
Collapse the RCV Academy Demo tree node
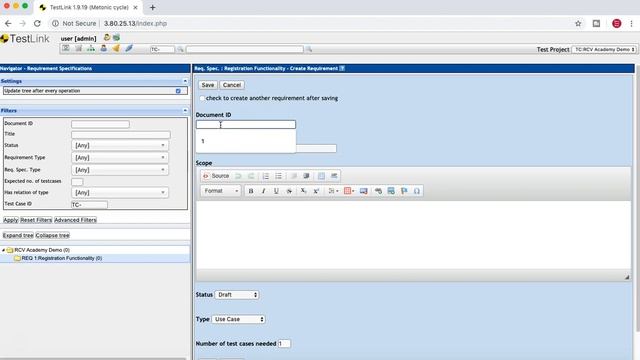point(3,250)
